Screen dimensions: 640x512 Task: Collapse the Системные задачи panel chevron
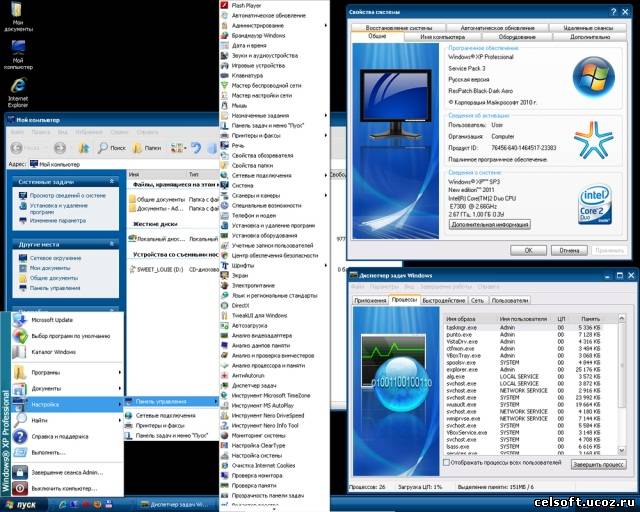point(112,181)
